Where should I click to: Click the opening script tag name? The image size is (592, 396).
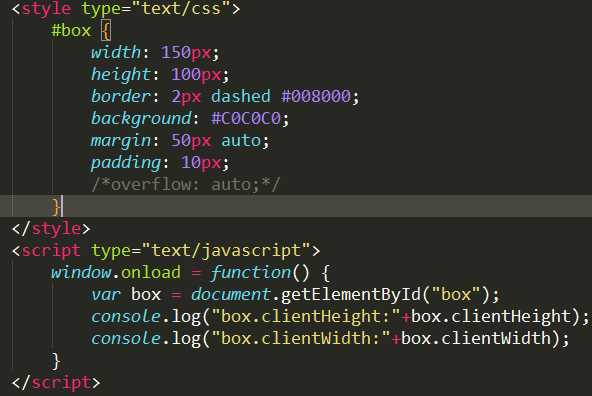click(51, 251)
